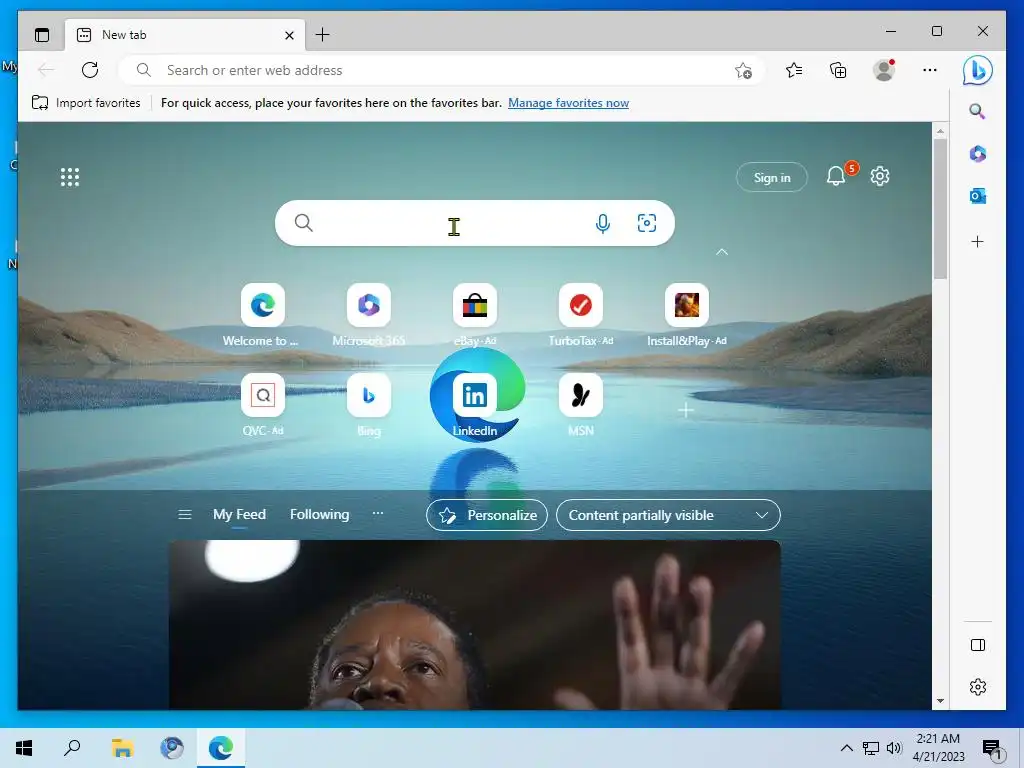This screenshot has width=1024, height=768.
Task: Refresh the page with reload icon
Action: point(90,70)
